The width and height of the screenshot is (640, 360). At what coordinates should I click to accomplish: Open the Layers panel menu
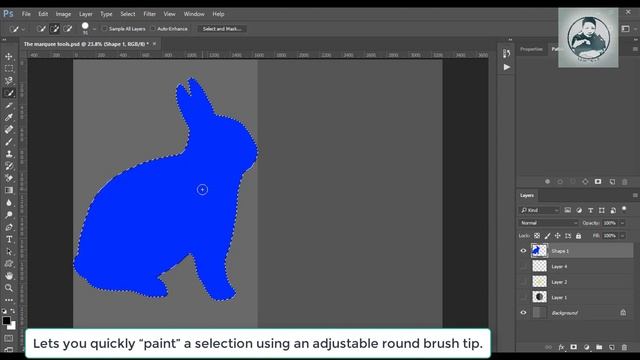(635, 195)
